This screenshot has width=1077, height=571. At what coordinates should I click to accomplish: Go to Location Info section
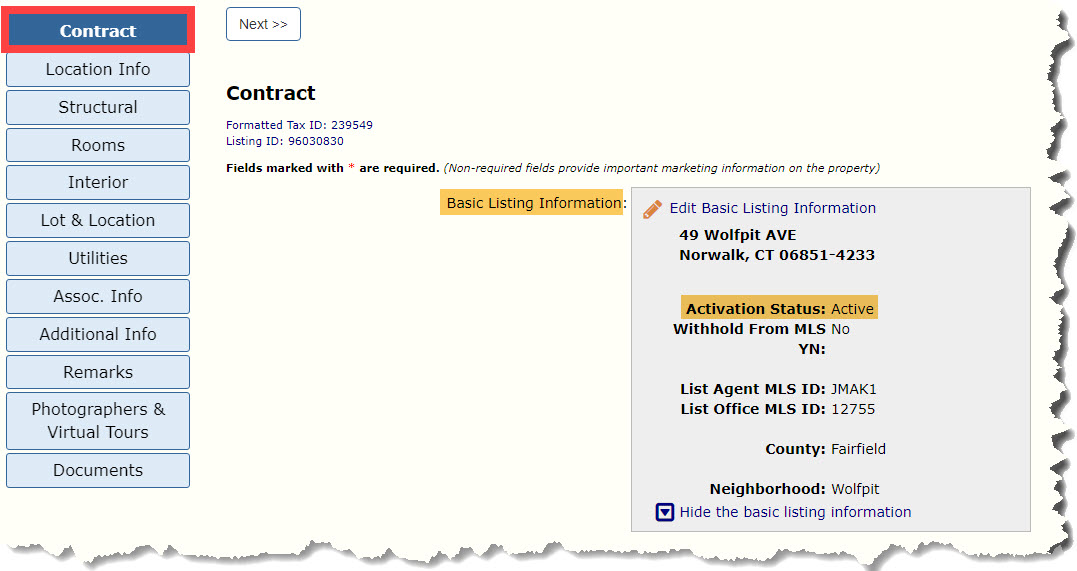(98, 69)
